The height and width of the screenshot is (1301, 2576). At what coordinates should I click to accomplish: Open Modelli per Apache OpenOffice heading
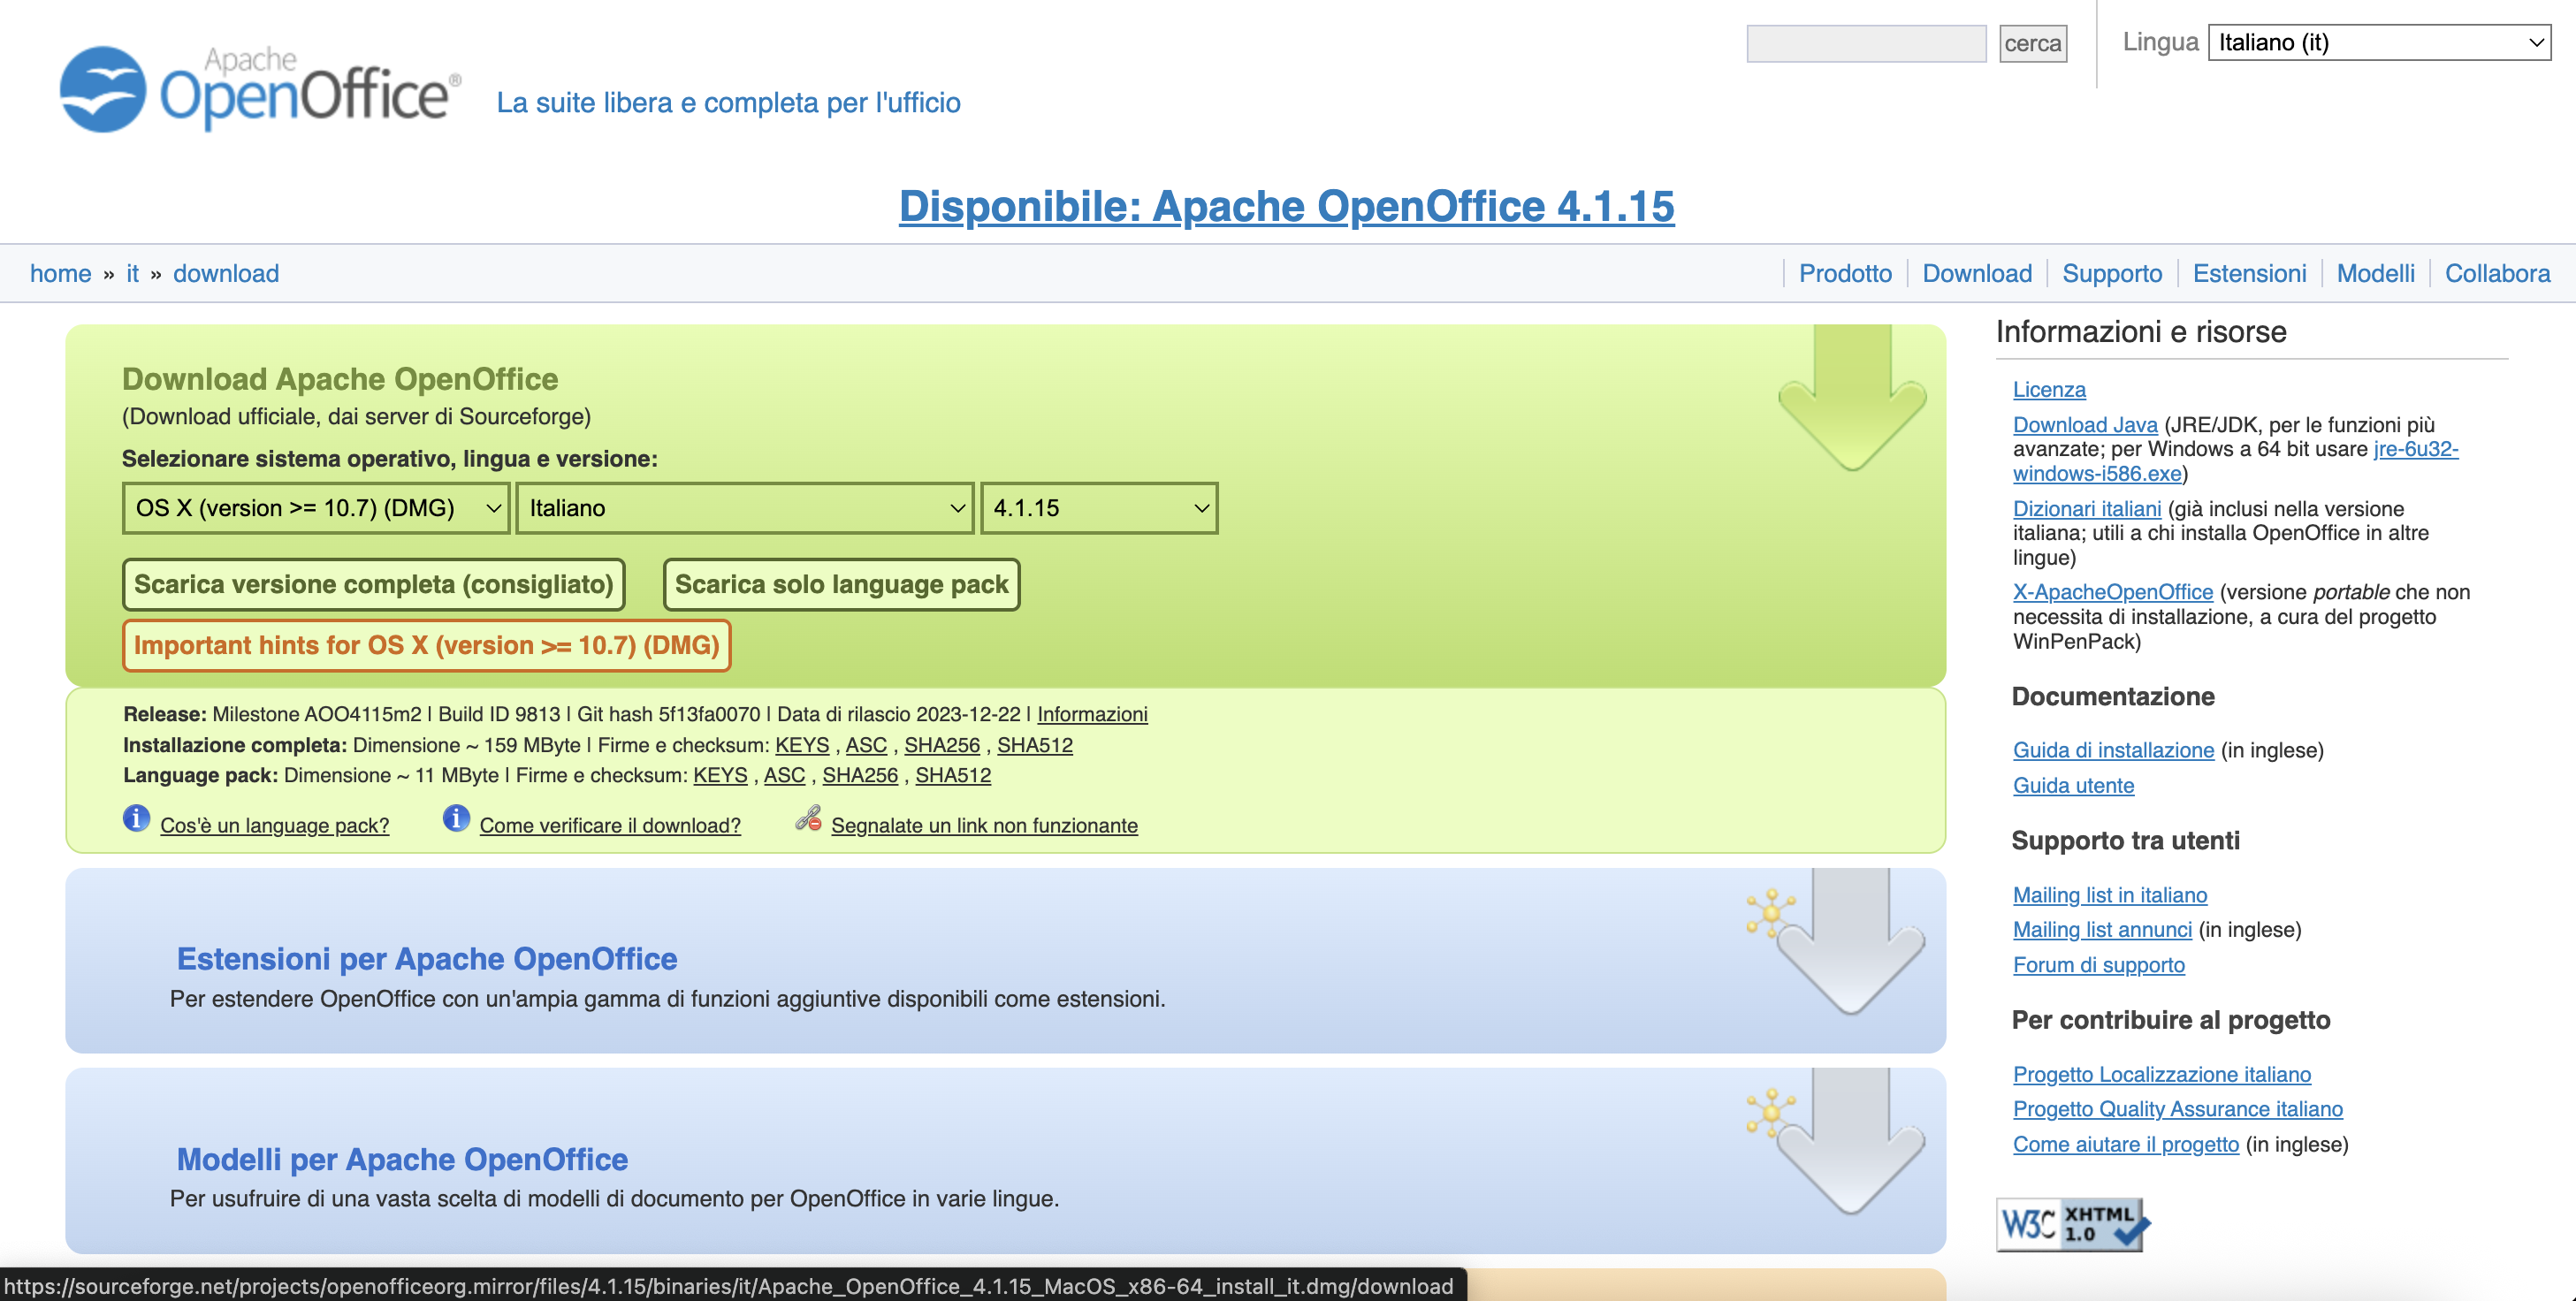click(402, 1159)
